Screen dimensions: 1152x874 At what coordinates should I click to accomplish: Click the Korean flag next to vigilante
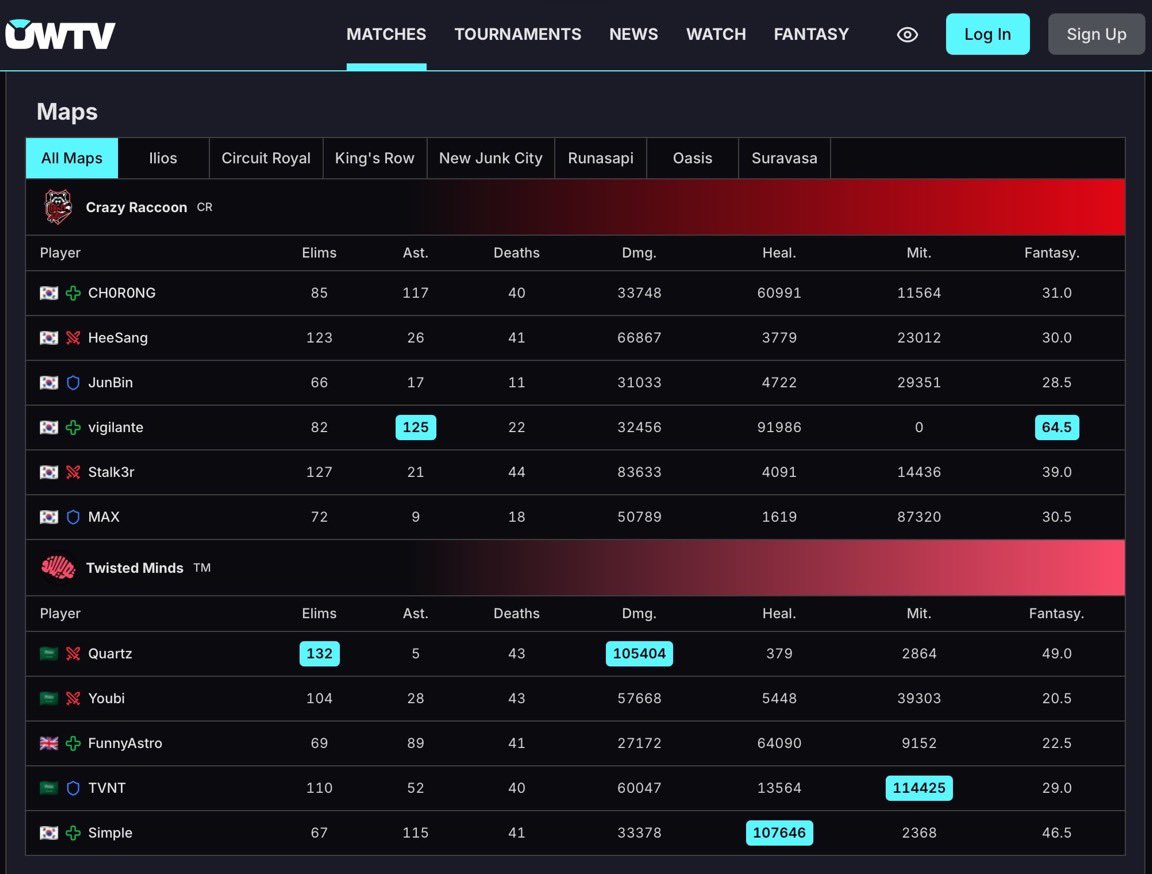(48, 427)
